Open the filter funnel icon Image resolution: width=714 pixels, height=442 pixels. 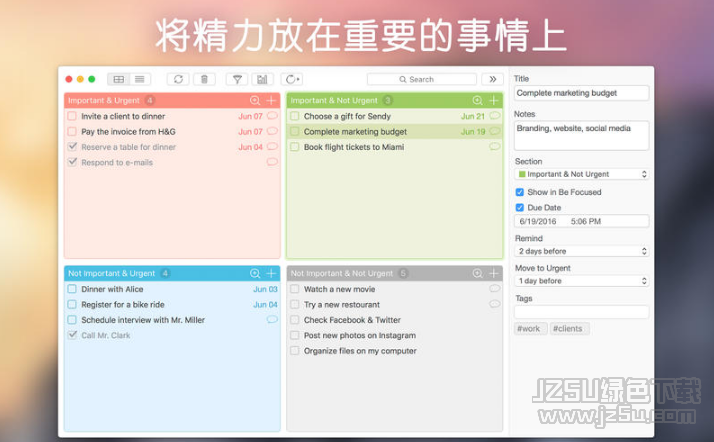click(237, 79)
